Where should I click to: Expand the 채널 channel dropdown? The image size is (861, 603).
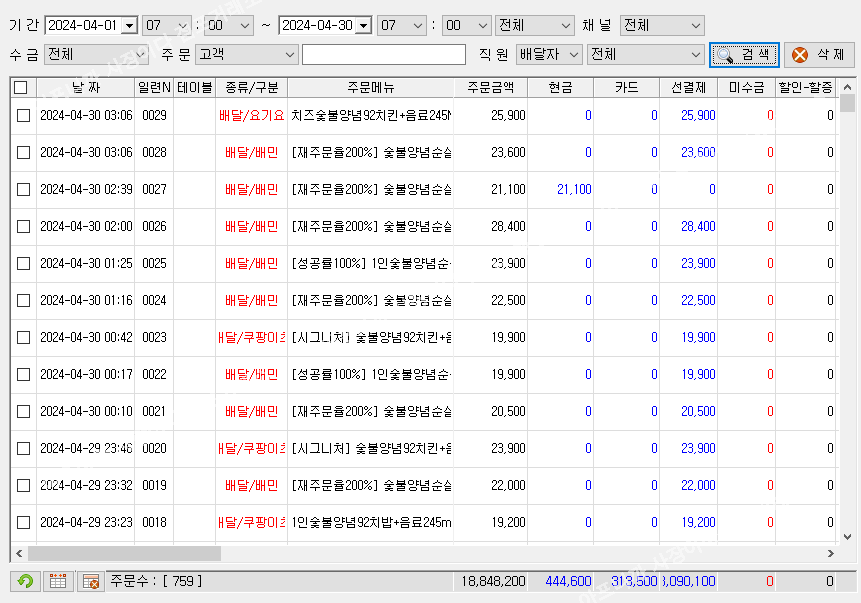[x=695, y=25]
